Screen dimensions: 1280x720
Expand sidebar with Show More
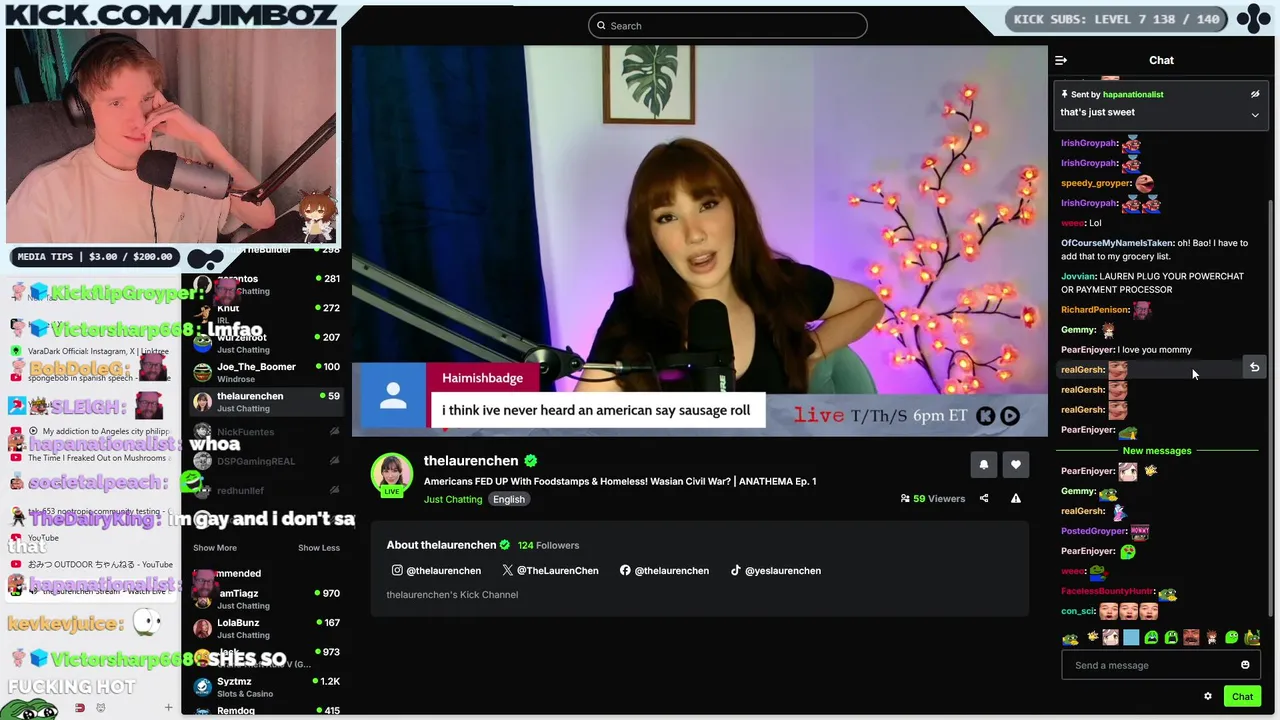pos(214,548)
